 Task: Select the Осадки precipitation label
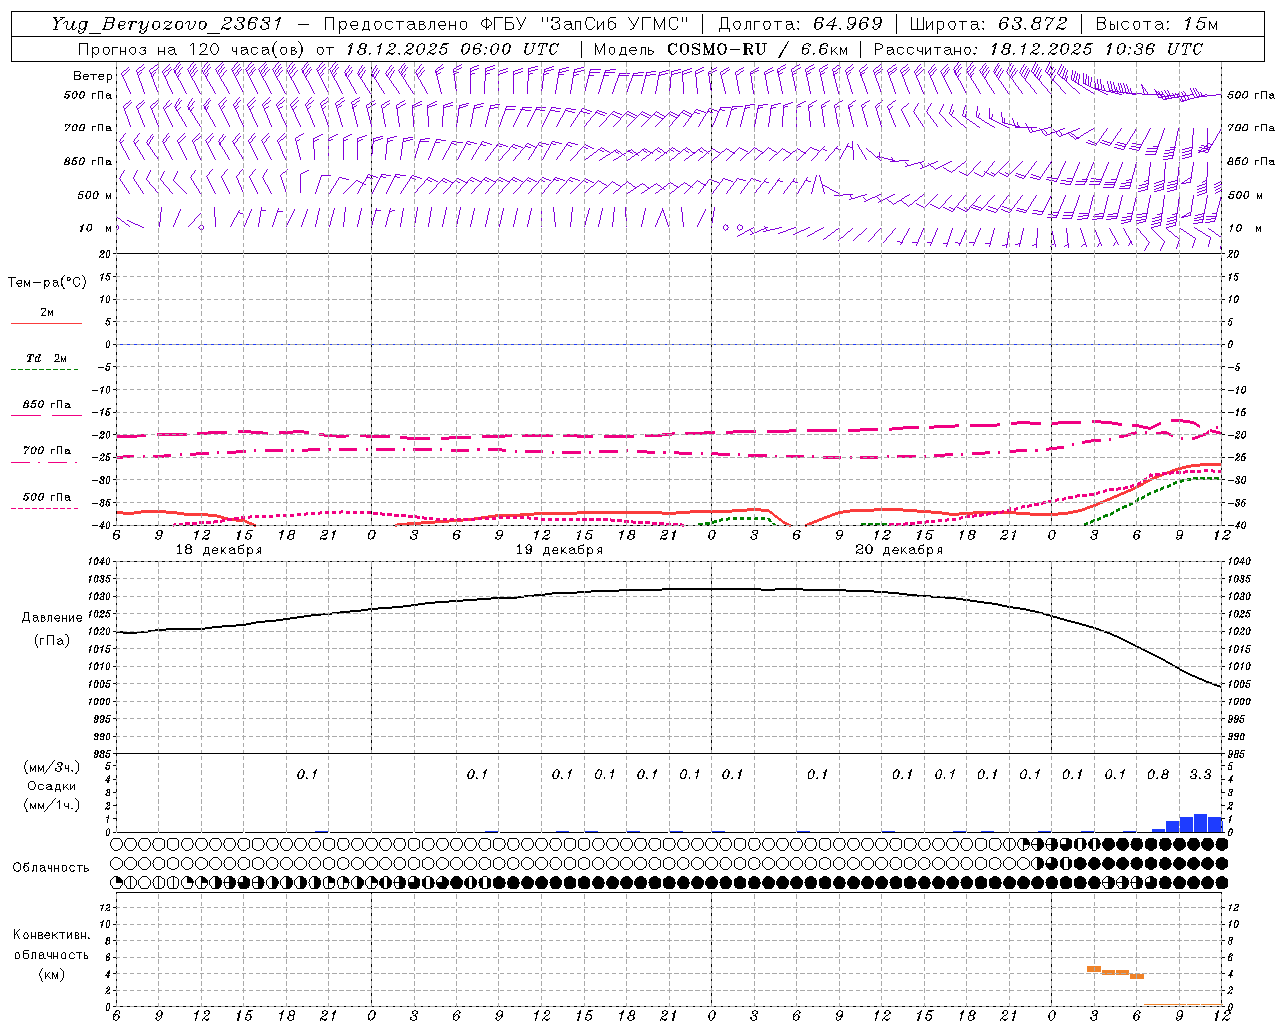[52, 786]
